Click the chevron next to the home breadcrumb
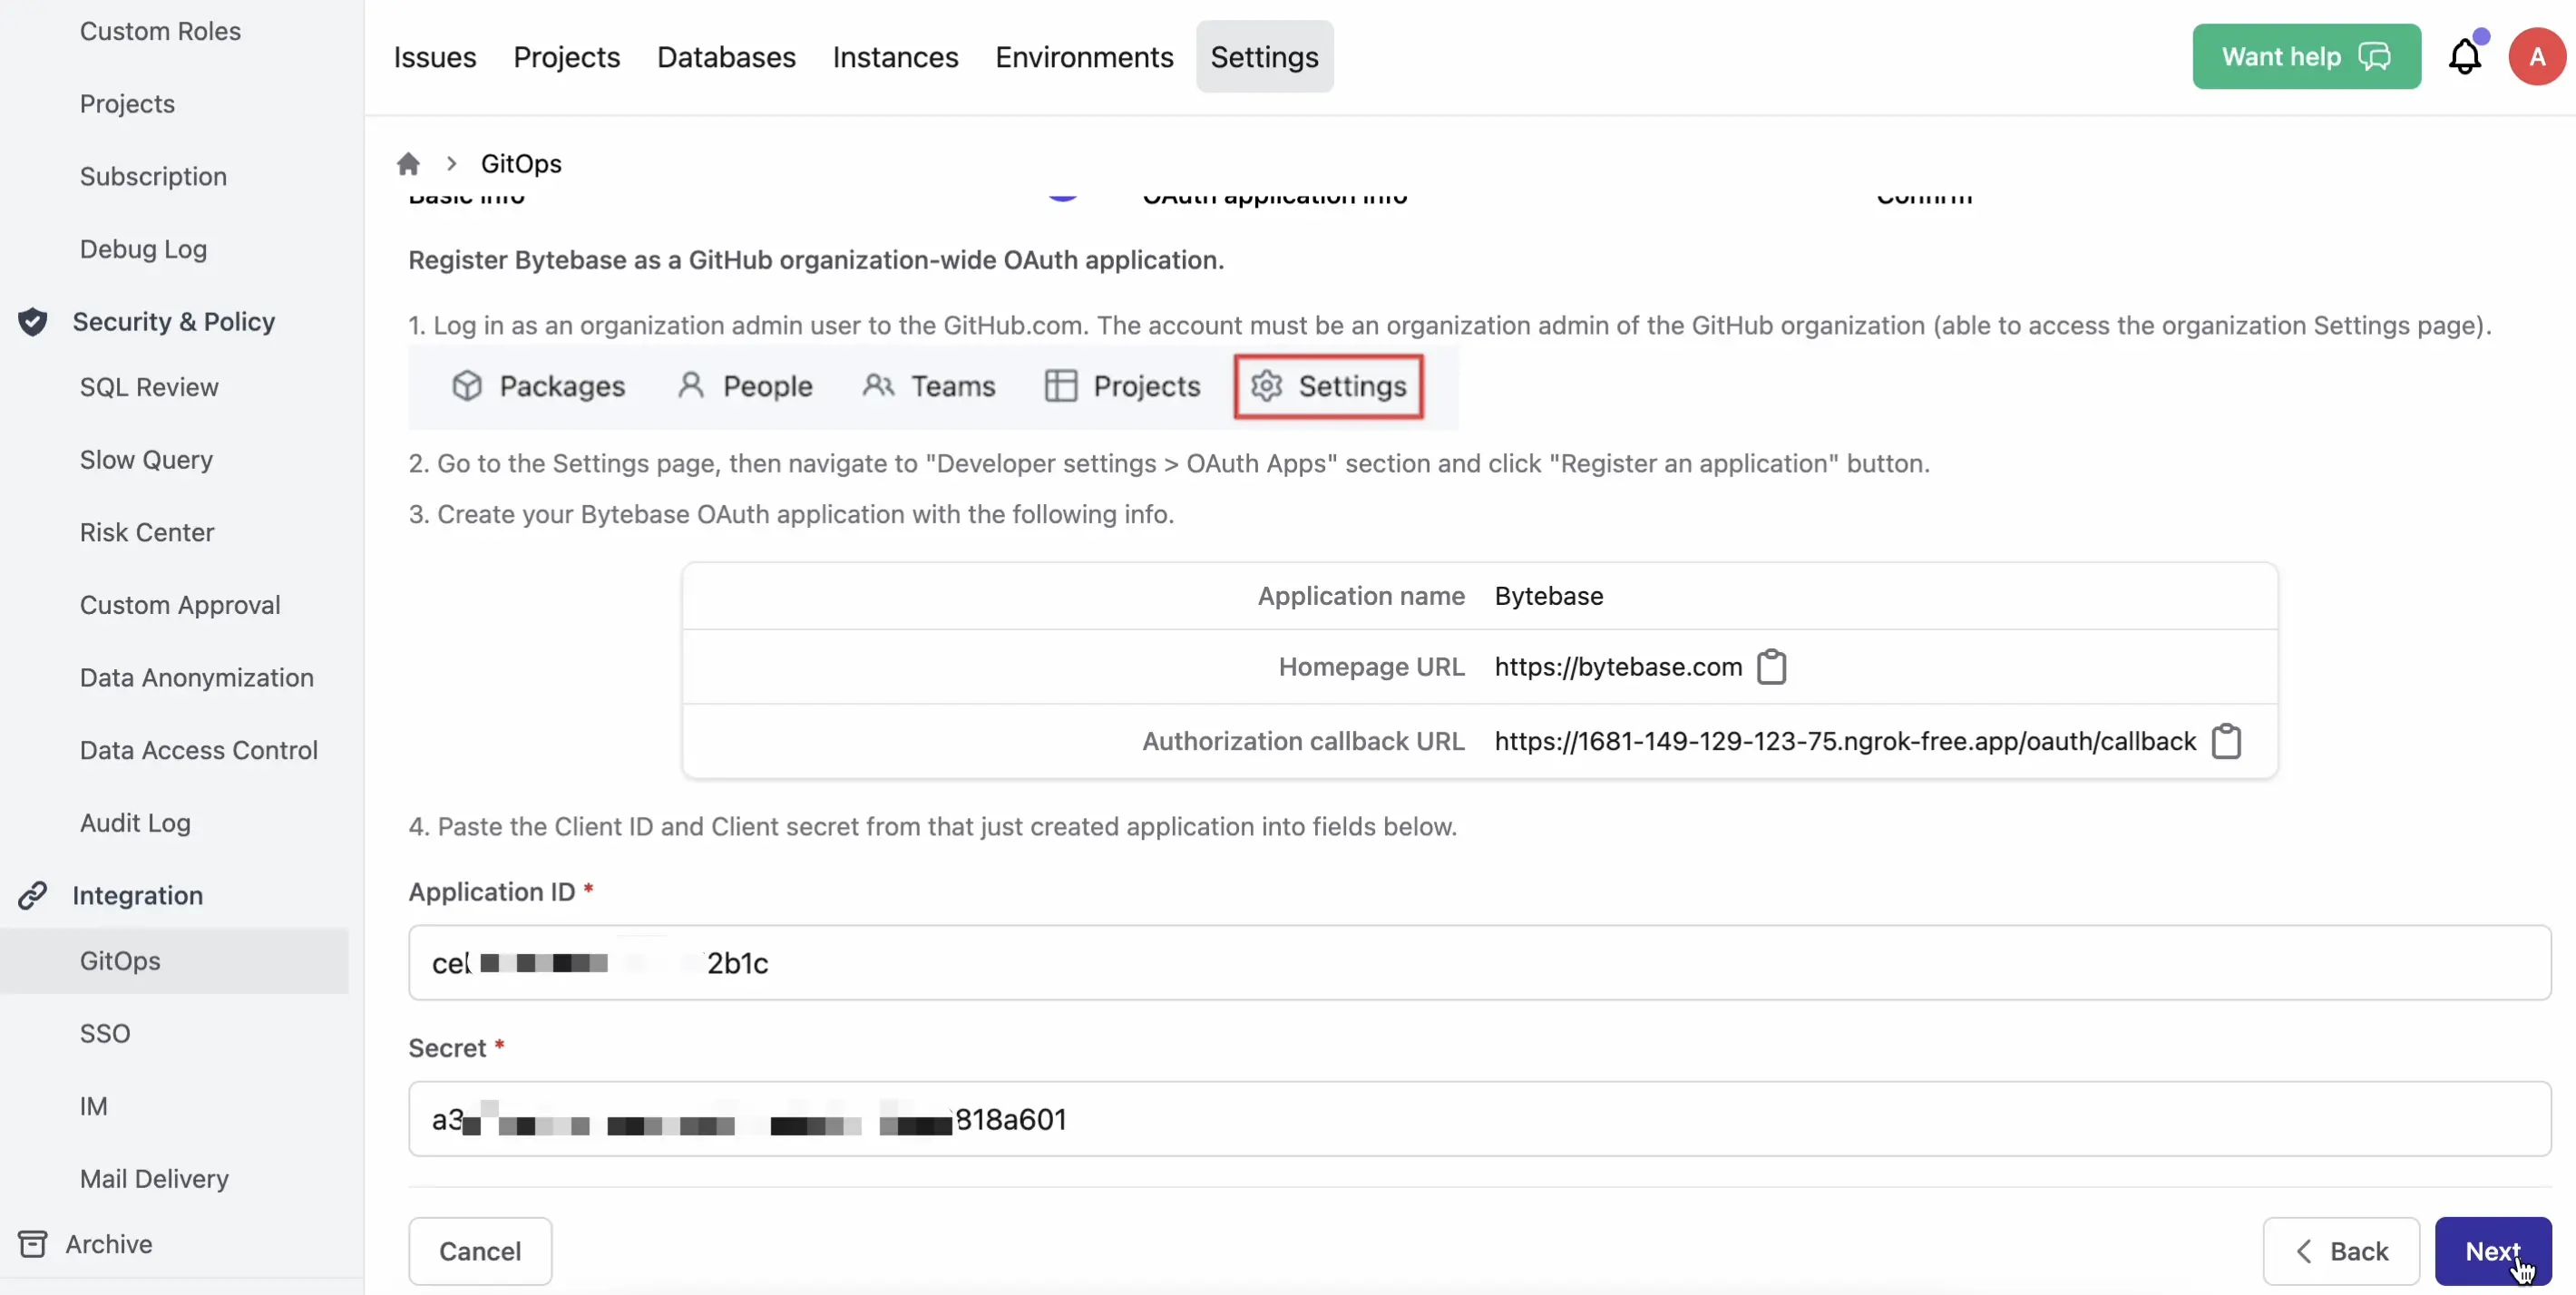 pyautogui.click(x=451, y=163)
